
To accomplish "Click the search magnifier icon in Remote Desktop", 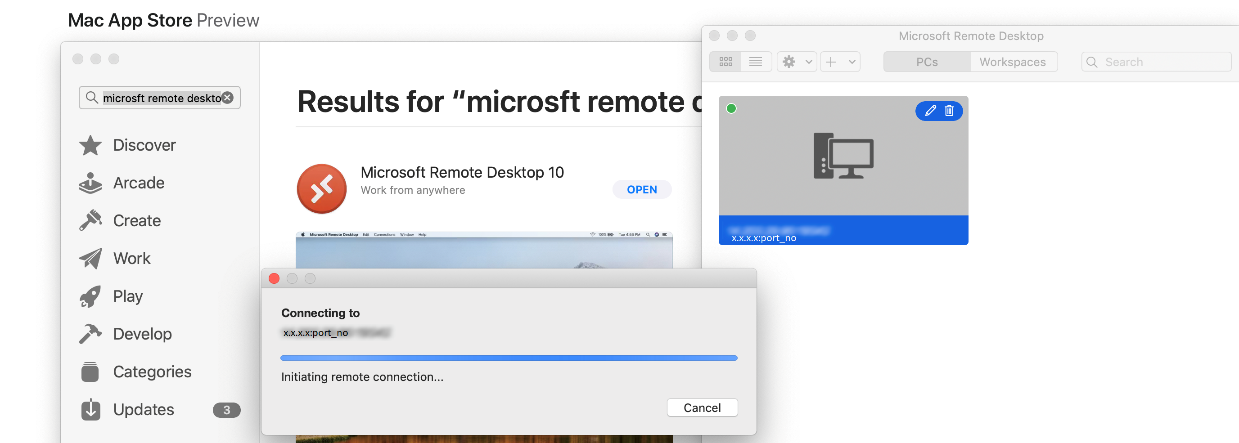I will [1094, 62].
